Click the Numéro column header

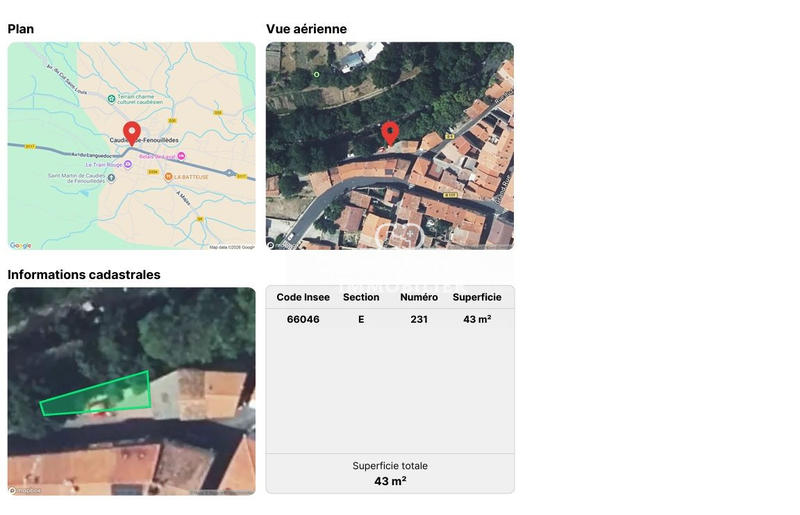pyautogui.click(x=419, y=297)
